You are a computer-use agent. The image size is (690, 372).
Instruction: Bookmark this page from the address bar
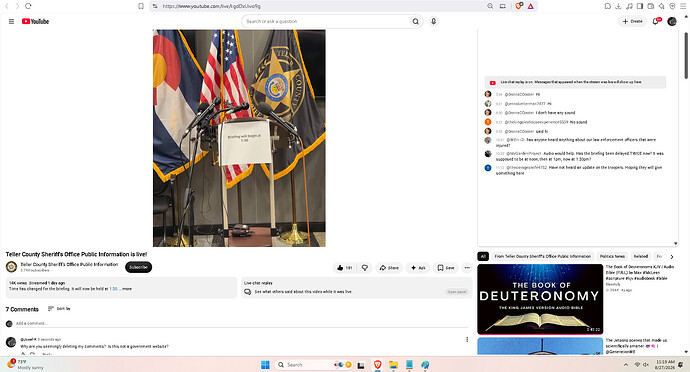(x=141, y=6)
